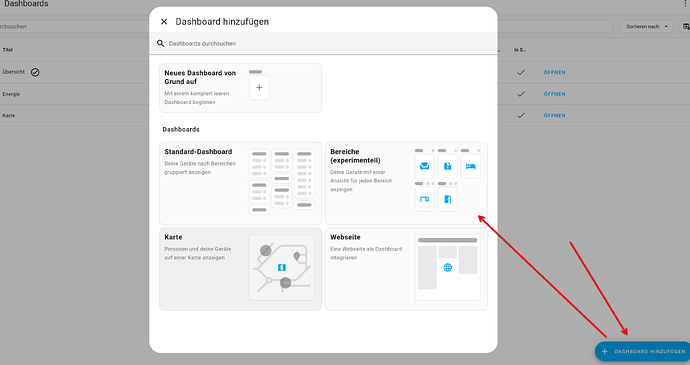Click the Standard-Dashboard preview thumbnail

[x=282, y=182]
